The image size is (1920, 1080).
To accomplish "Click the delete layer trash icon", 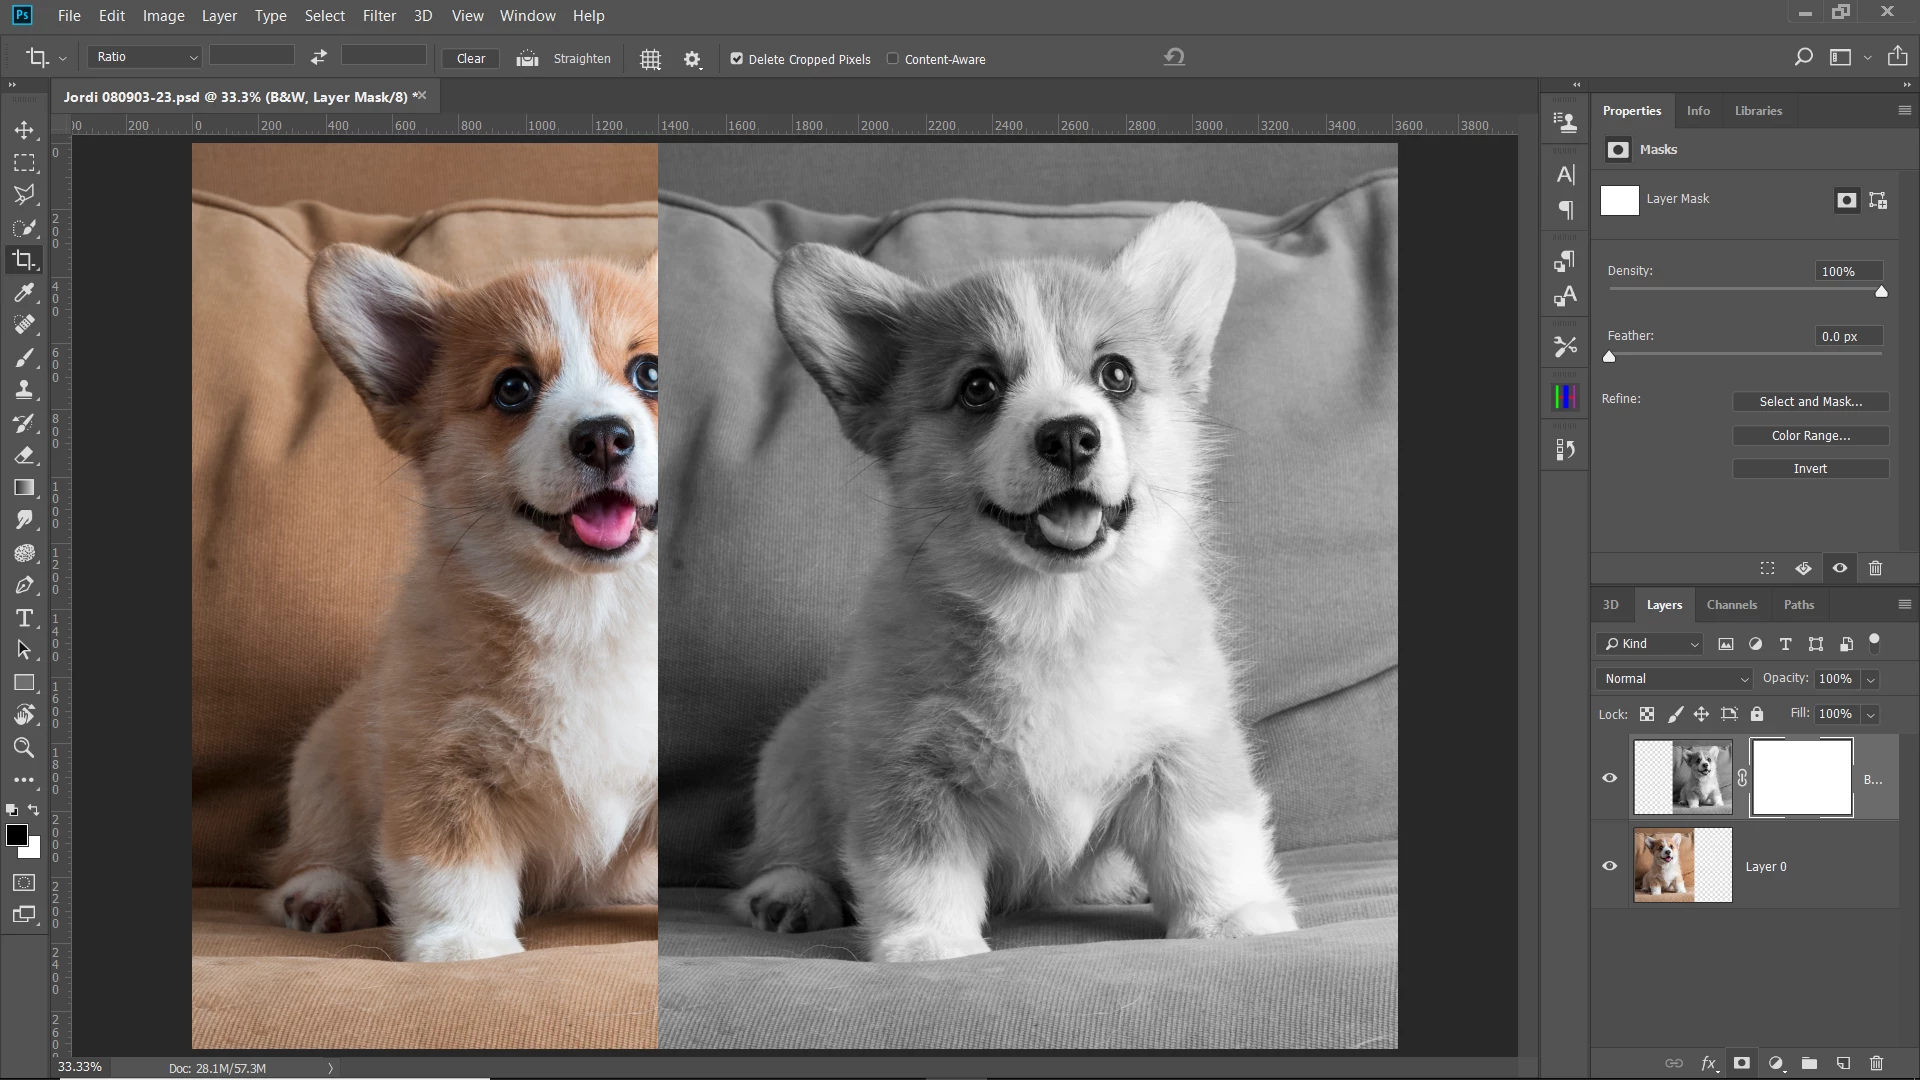I will tap(1876, 1063).
